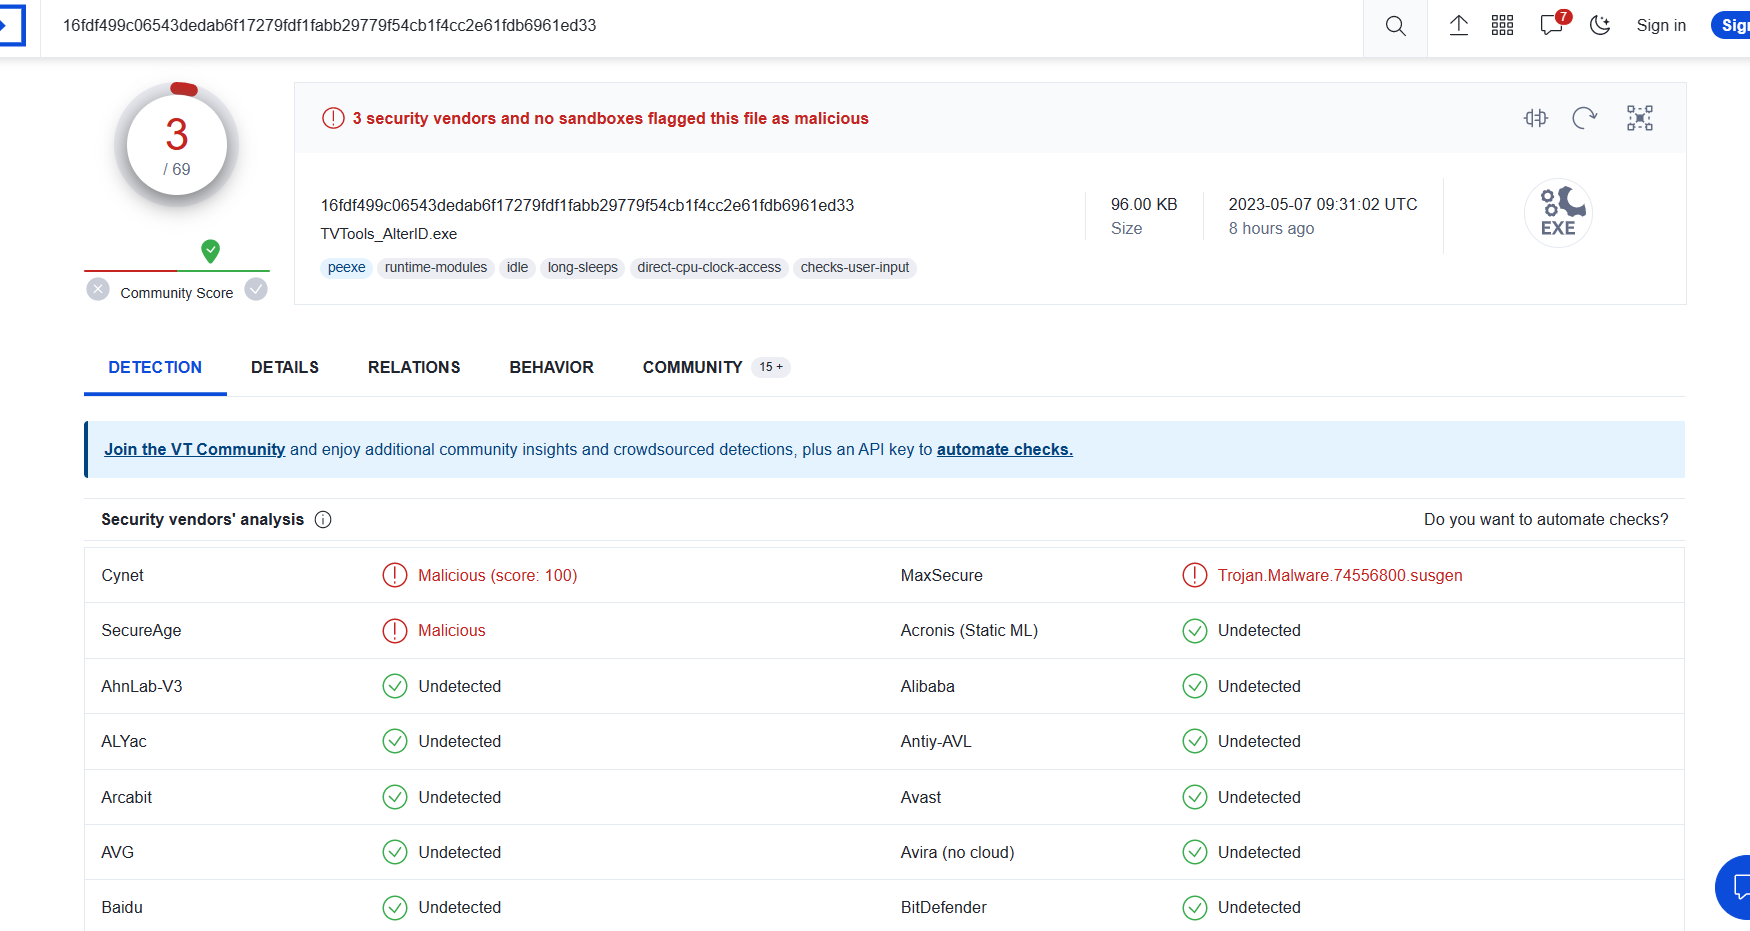Click the Sign in link
Image resolution: width=1750 pixels, height=931 pixels.
pyautogui.click(x=1661, y=25)
